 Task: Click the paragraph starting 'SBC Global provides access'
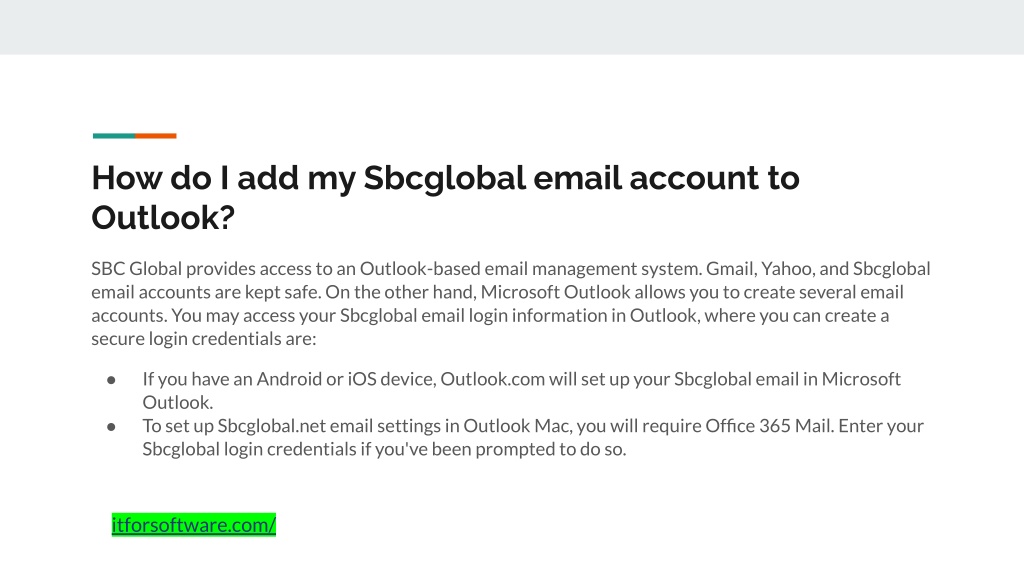click(x=511, y=304)
